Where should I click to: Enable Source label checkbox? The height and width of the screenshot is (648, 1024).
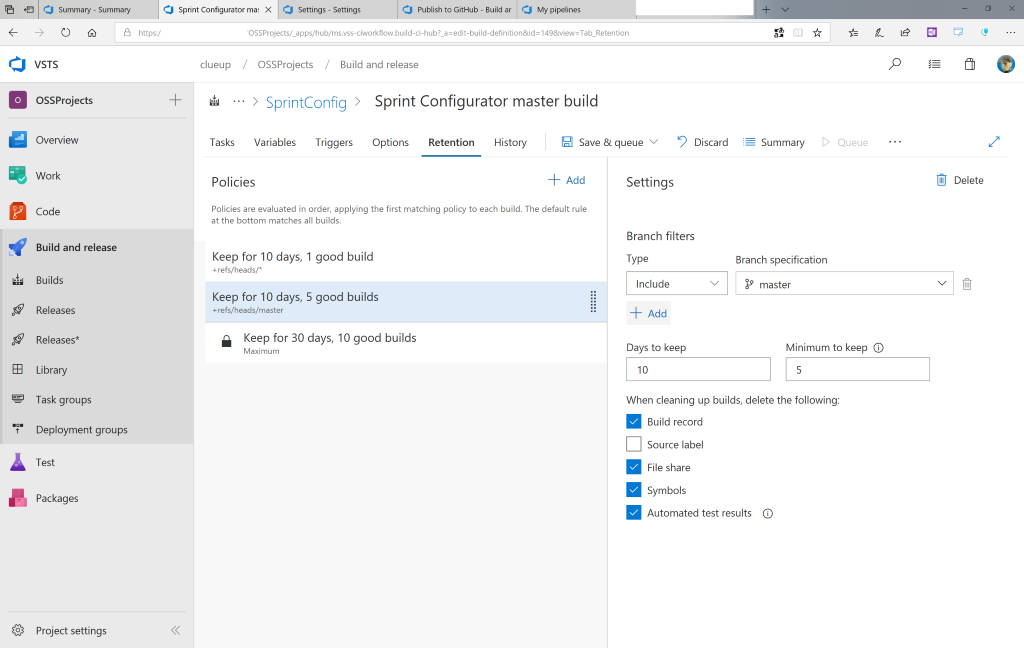click(633, 444)
